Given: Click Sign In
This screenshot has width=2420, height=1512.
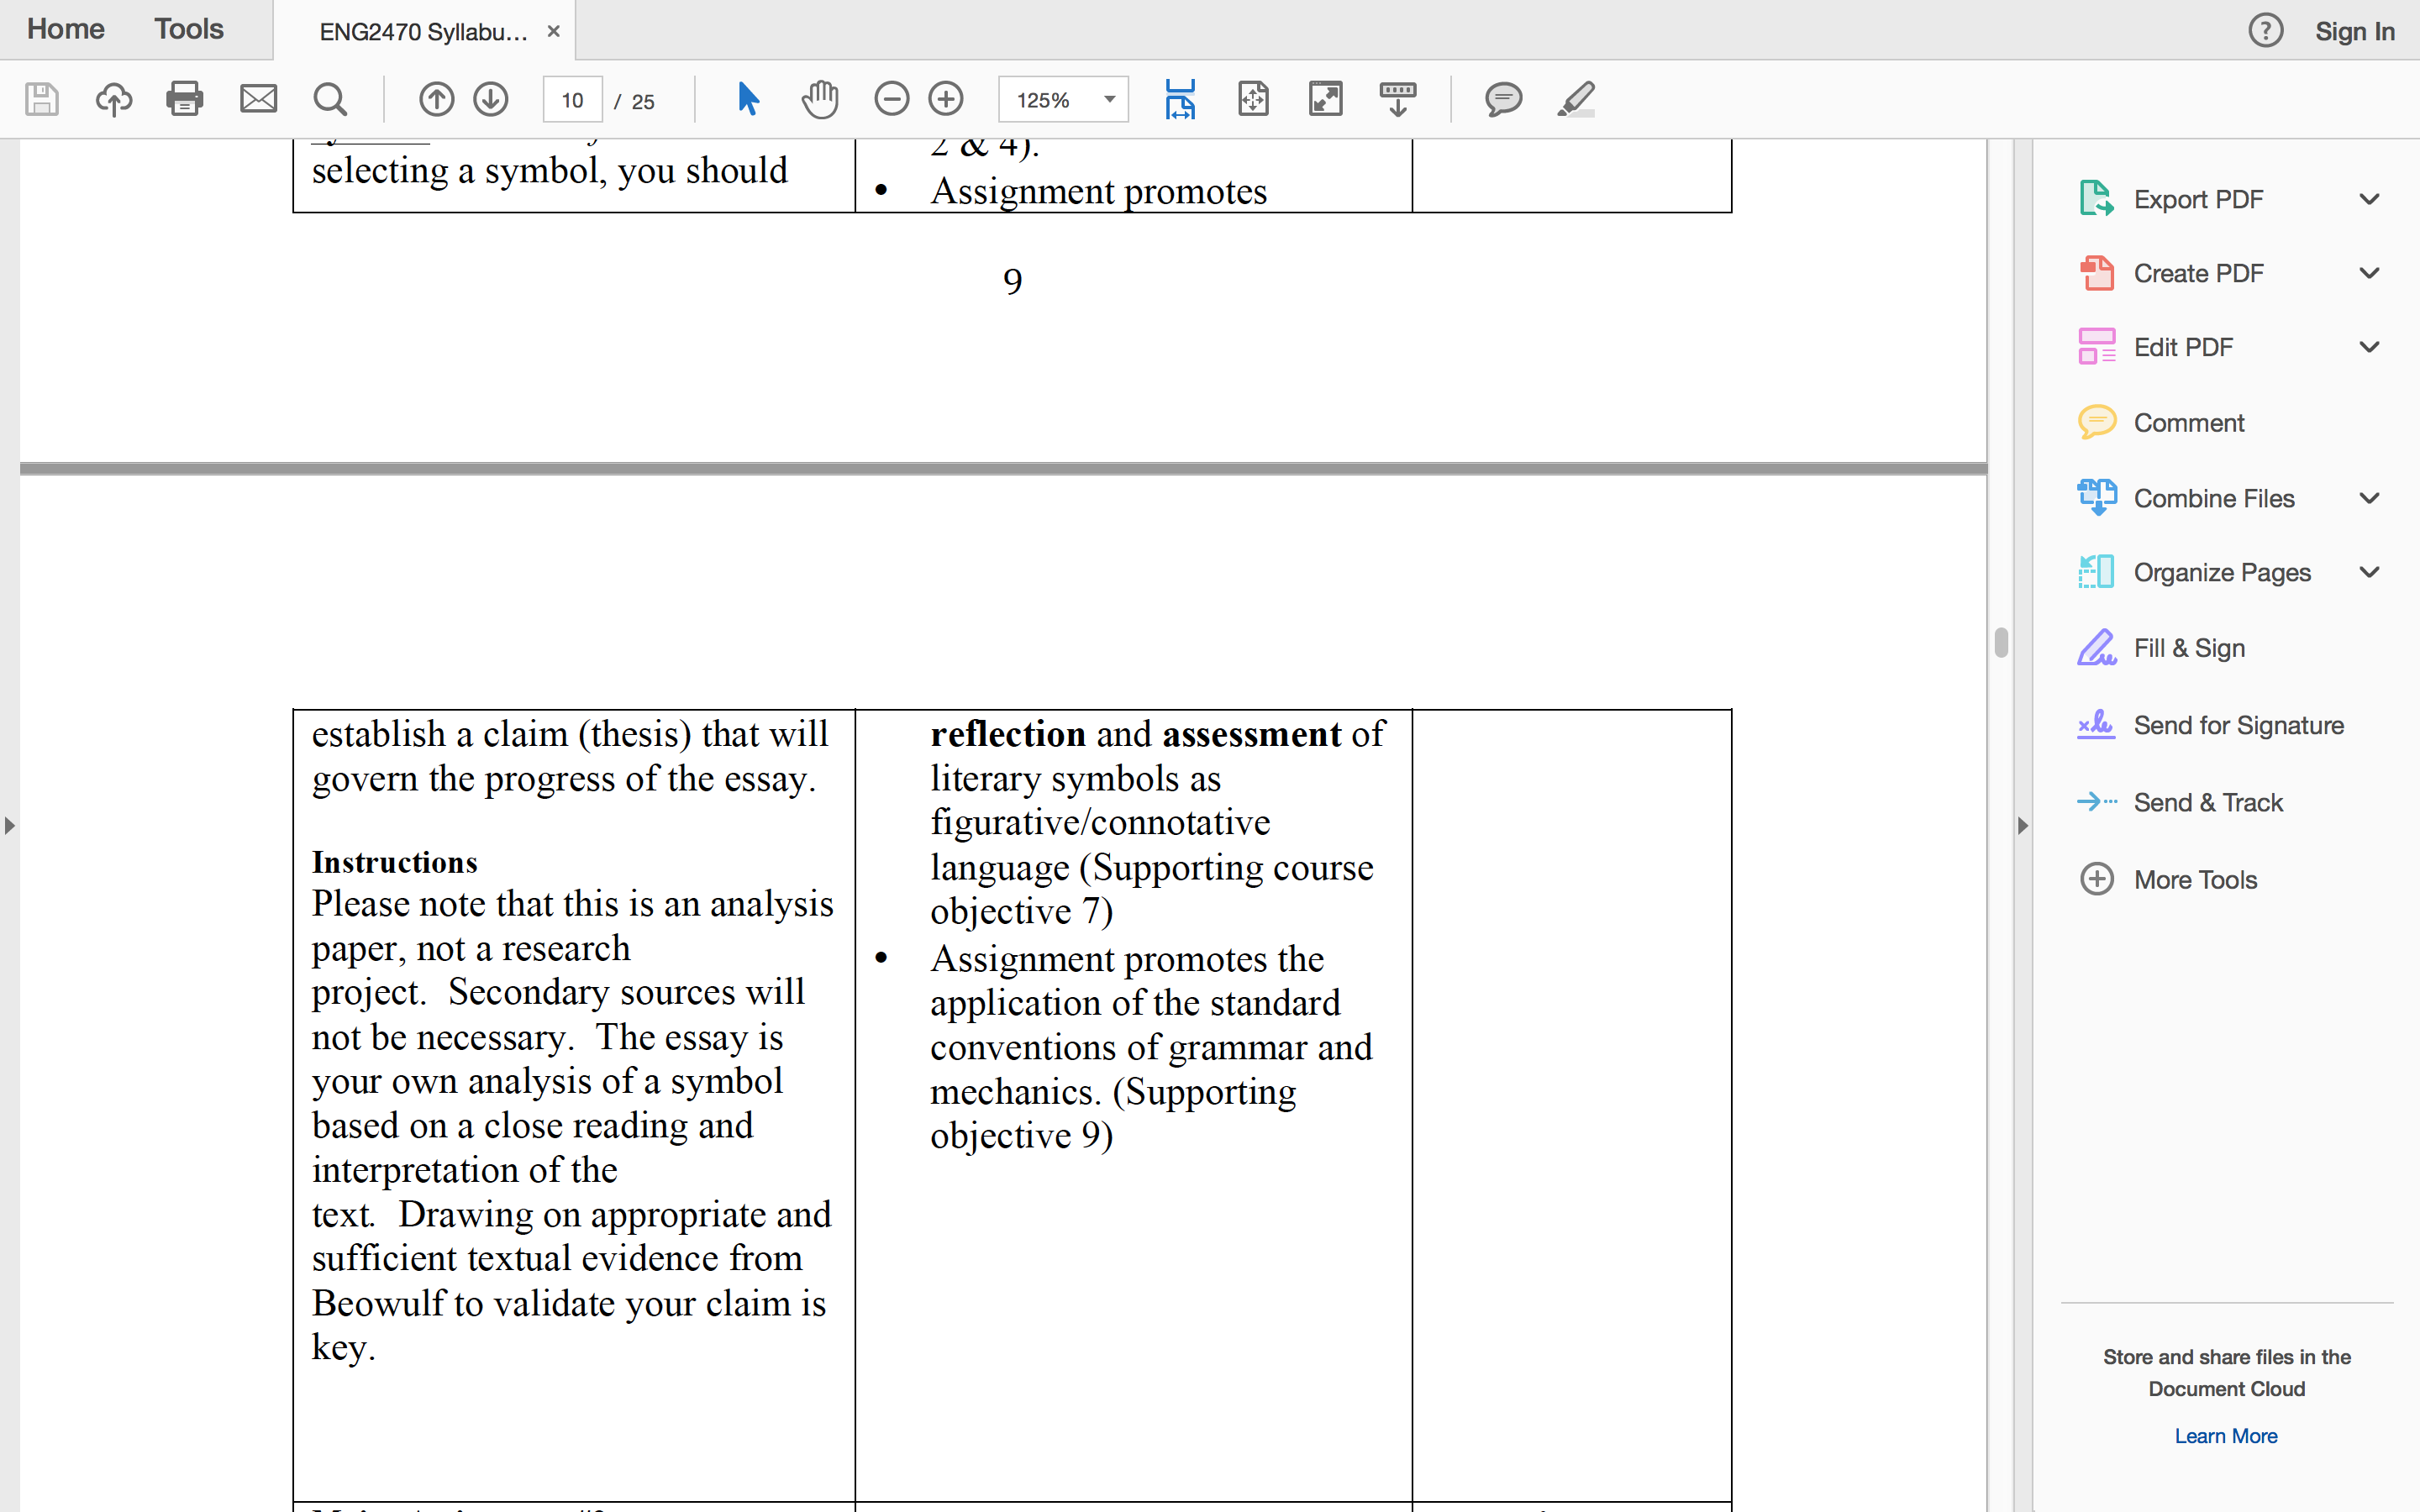Looking at the screenshot, I should 2354,31.
